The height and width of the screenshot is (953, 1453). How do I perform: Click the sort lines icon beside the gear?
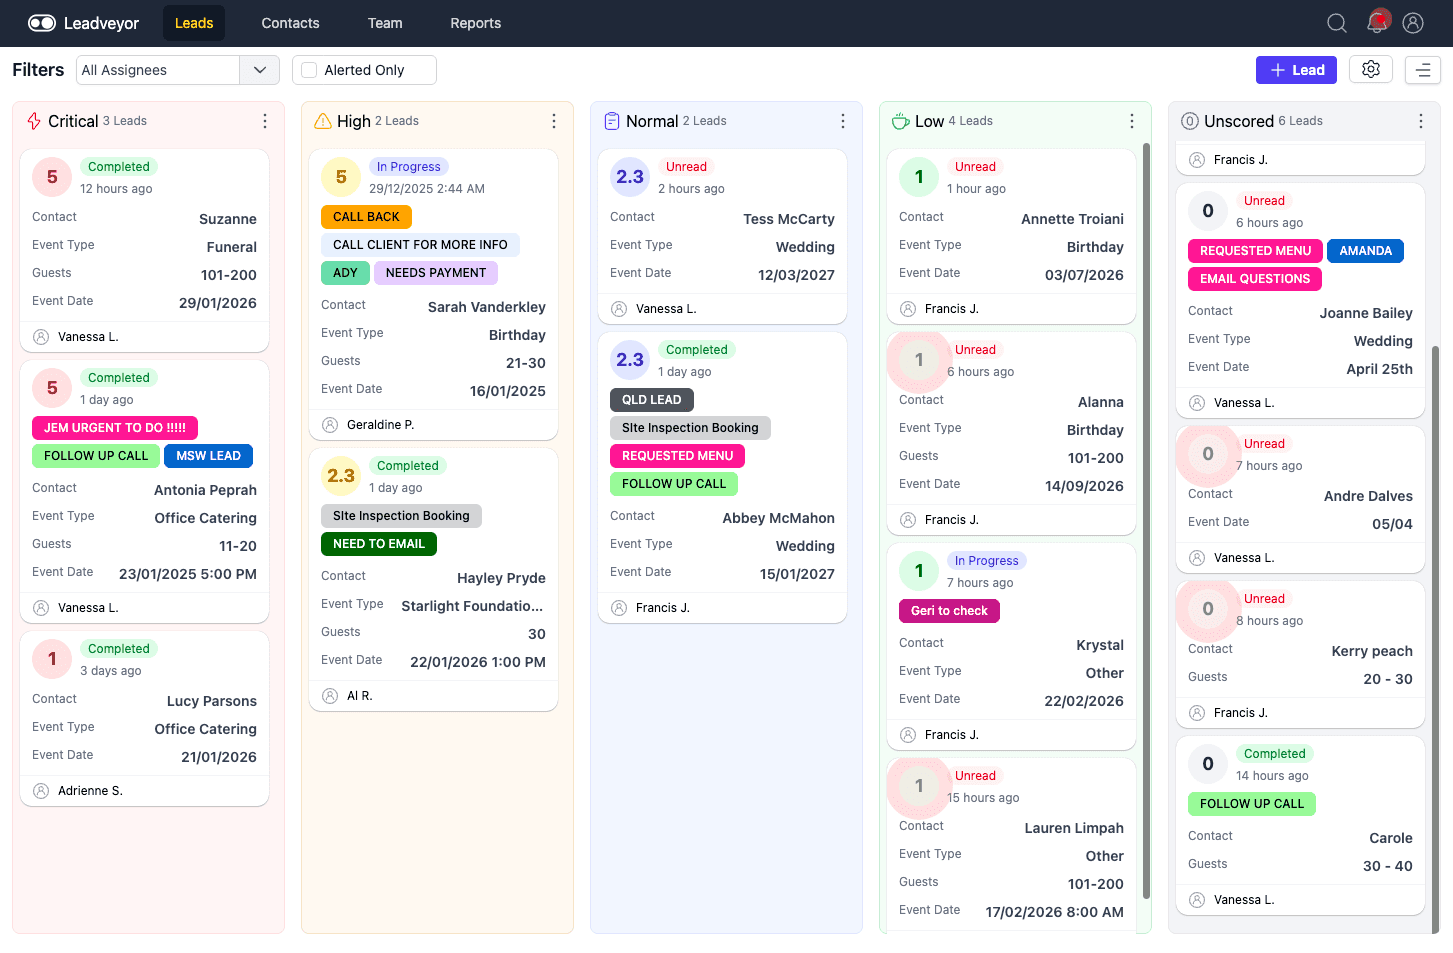tap(1422, 70)
